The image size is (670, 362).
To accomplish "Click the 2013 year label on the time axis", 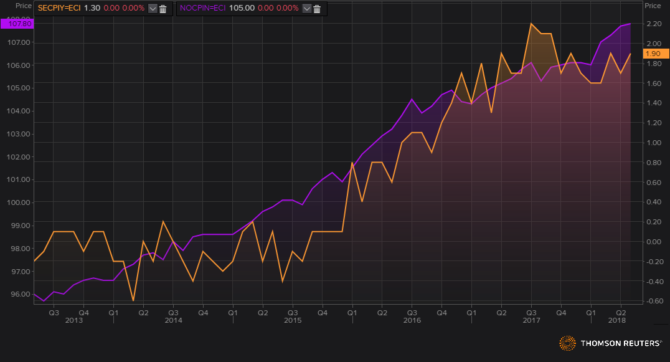I will 74,321.
